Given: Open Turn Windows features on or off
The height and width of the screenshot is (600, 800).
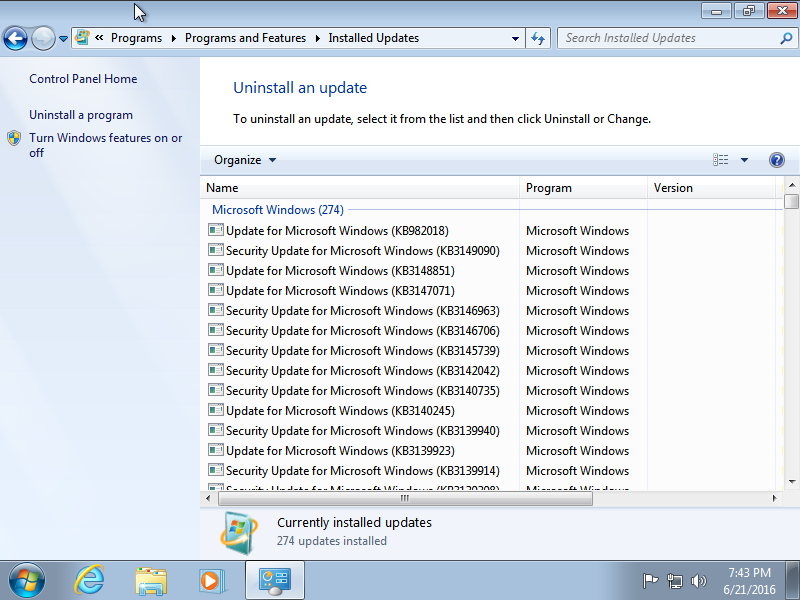Looking at the screenshot, I should coord(106,145).
